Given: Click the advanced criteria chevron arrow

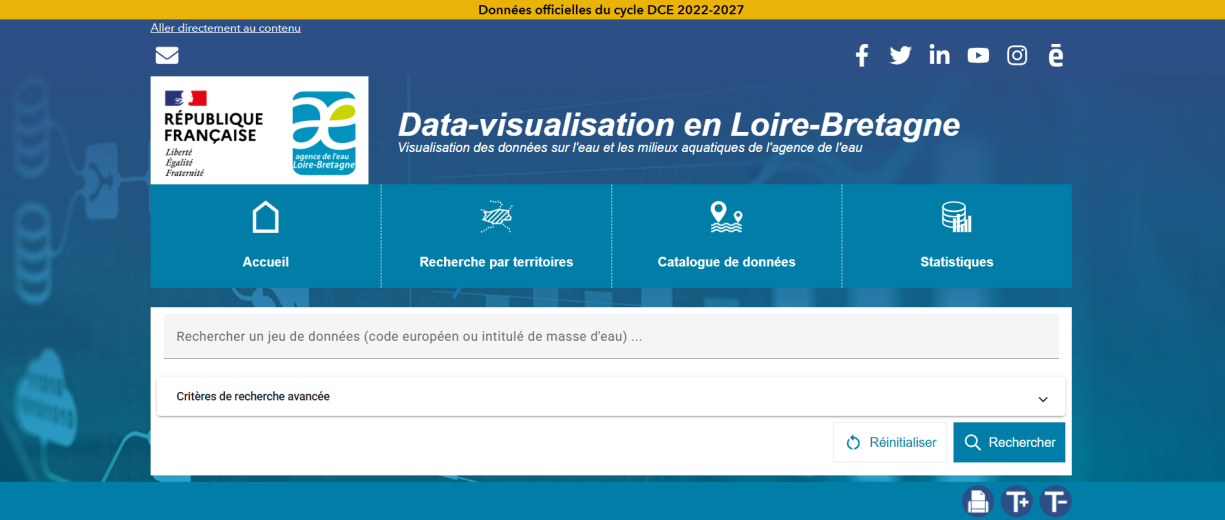Looking at the screenshot, I should pyautogui.click(x=1043, y=399).
